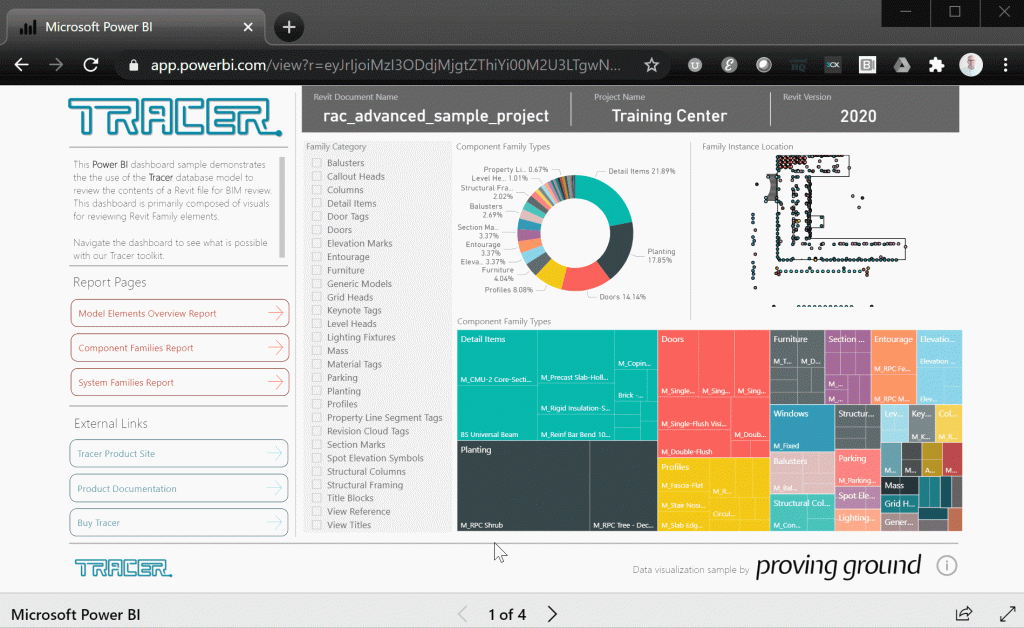This screenshot has width=1024, height=628.
Task: Go to the next report page
Action: pos(552,614)
